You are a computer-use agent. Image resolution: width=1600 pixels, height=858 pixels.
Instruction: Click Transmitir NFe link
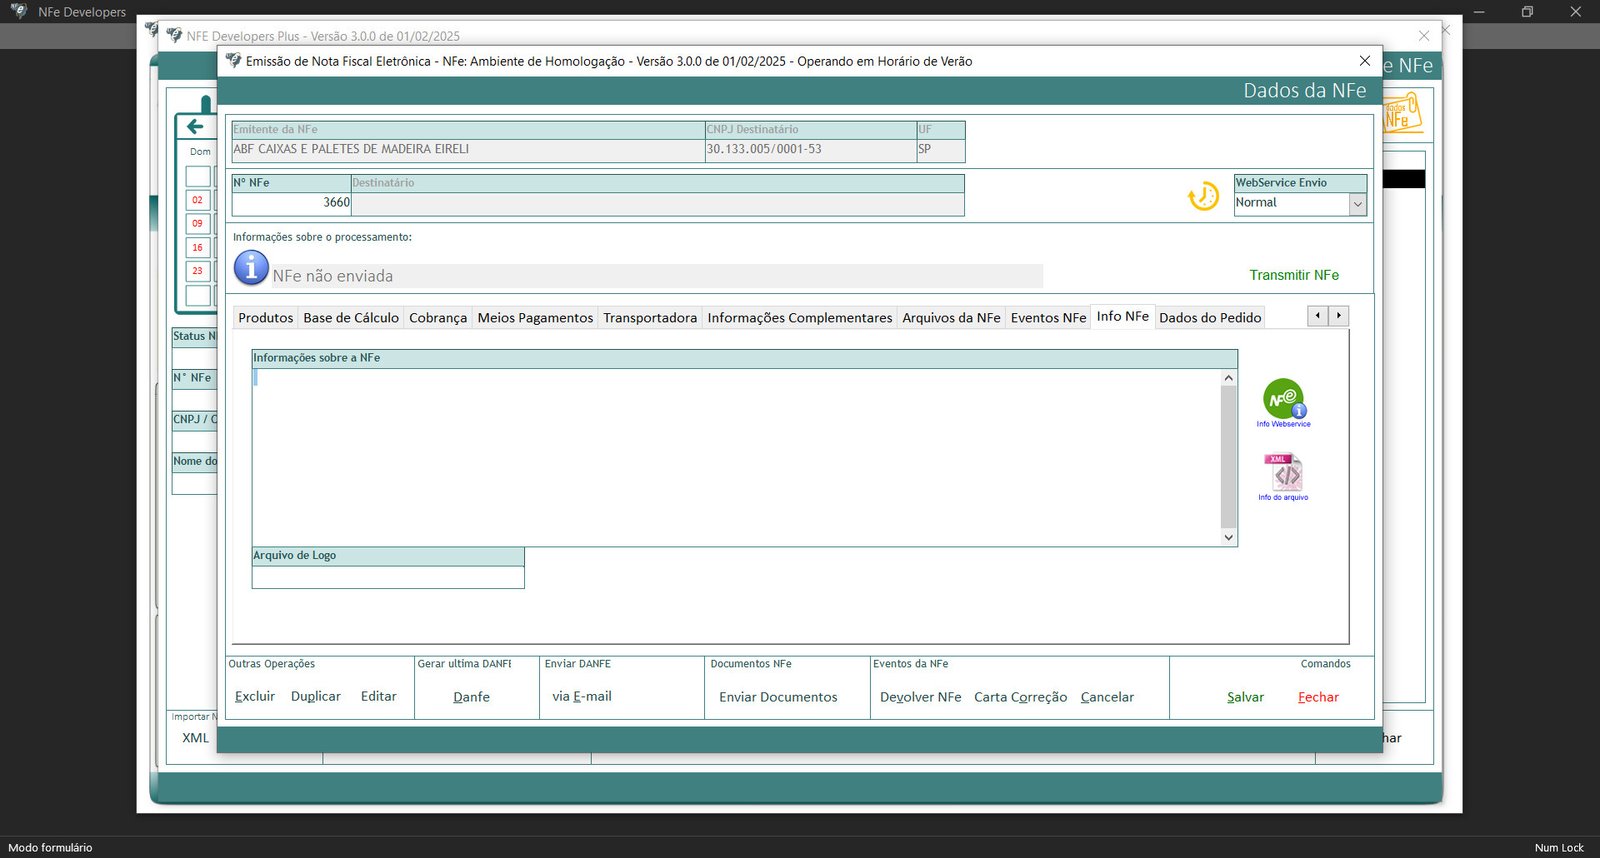1293,275
